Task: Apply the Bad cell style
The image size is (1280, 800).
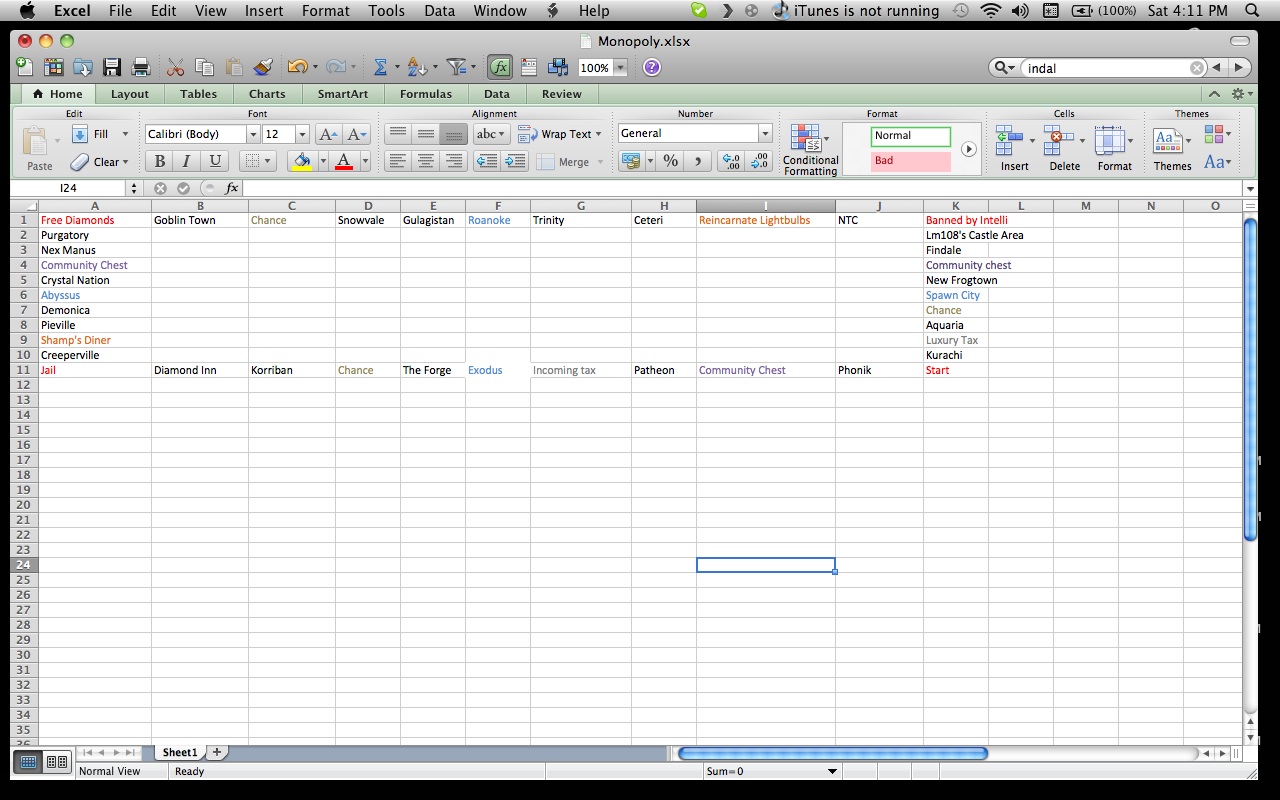Action: tap(910, 161)
